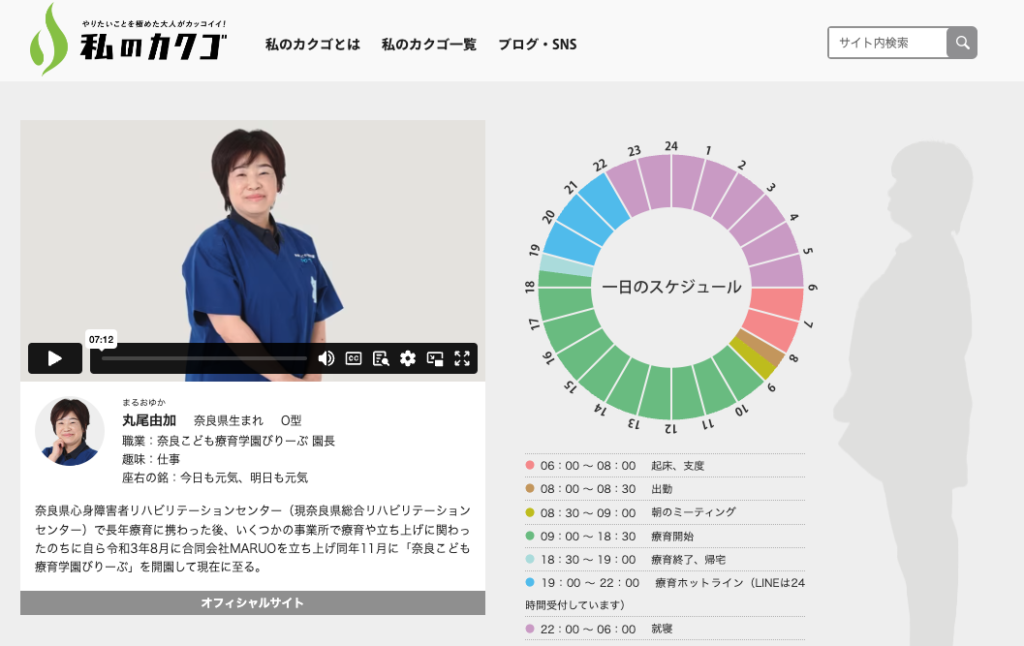Go to ブログ・SNS page
Viewport: 1024px width, 646px height.
(537, 45)
